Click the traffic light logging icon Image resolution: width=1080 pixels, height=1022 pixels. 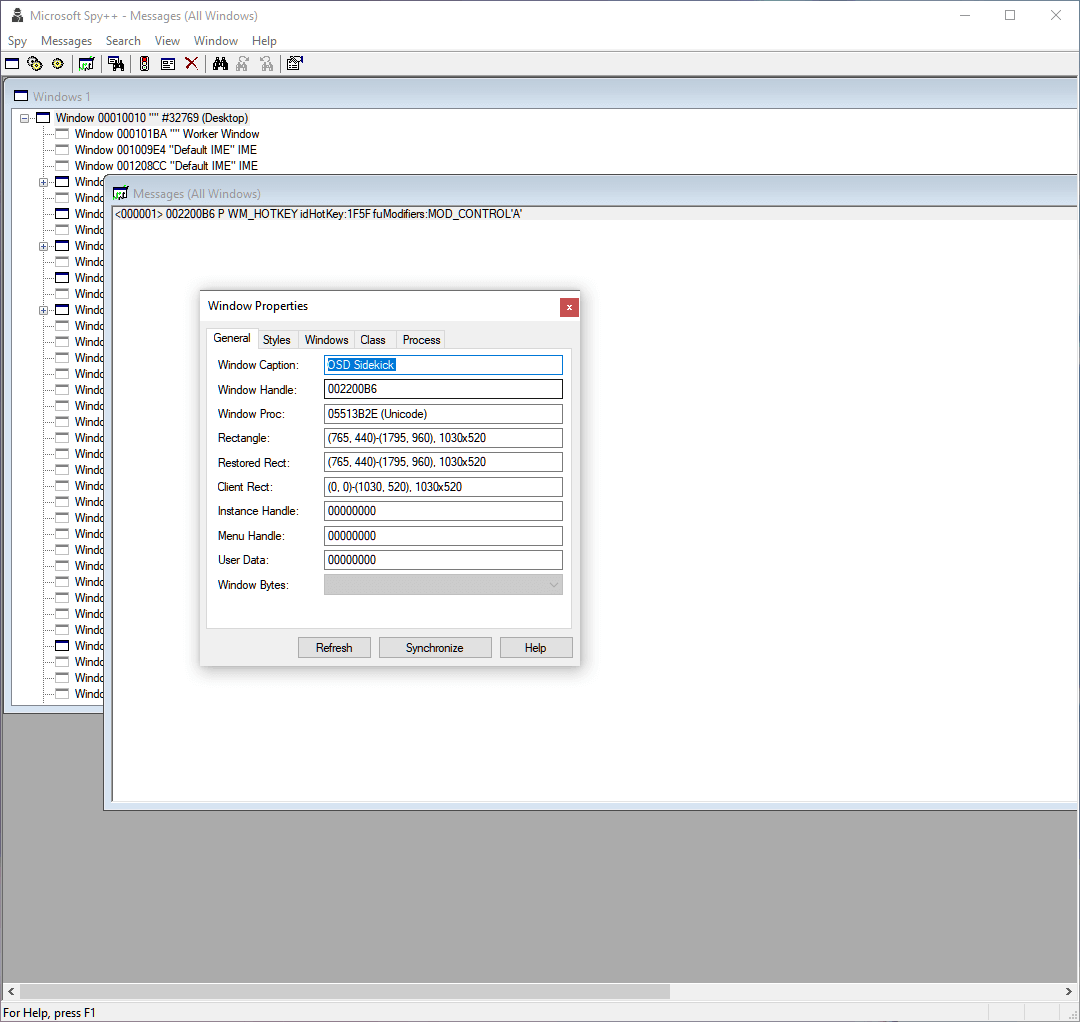[x=144, y=64]
